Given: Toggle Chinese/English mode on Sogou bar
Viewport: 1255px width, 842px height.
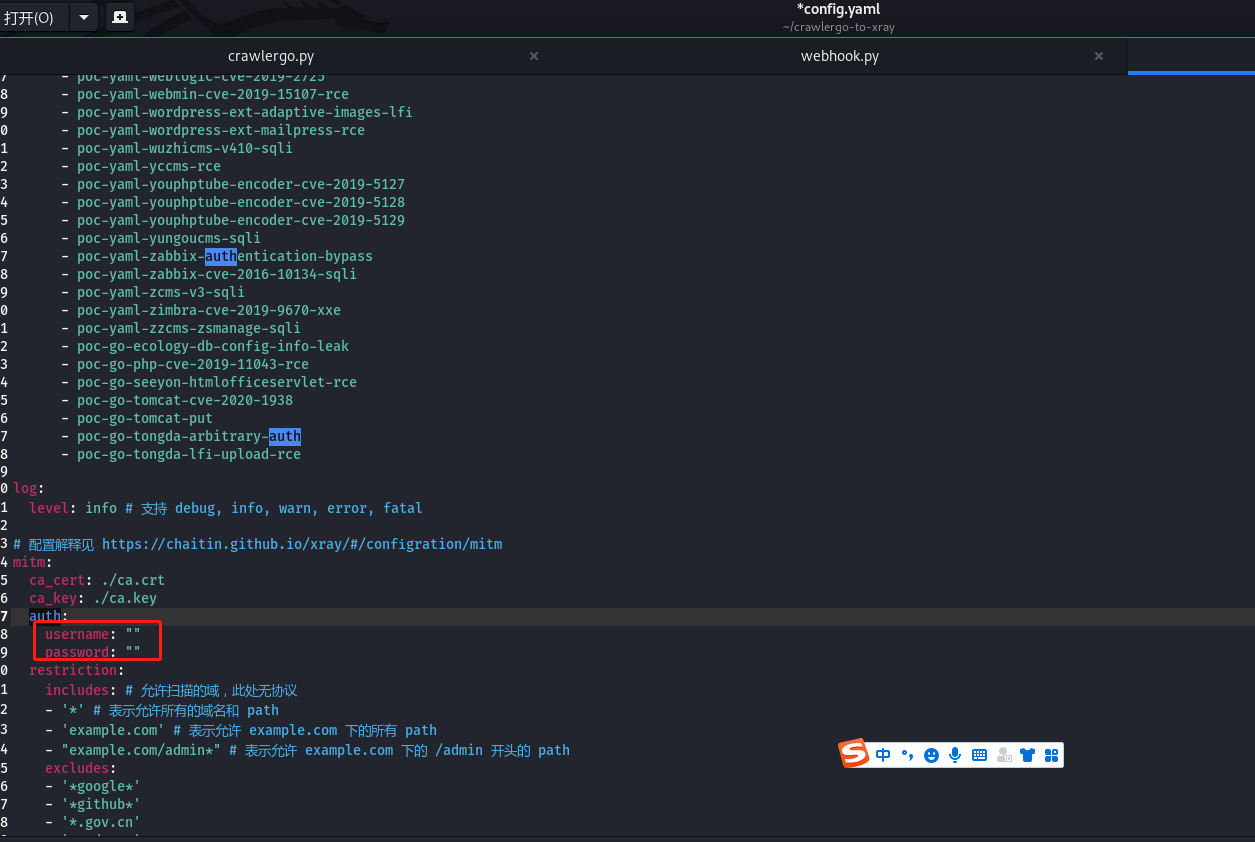Looking at the screenshot, I should click(883, 755).
